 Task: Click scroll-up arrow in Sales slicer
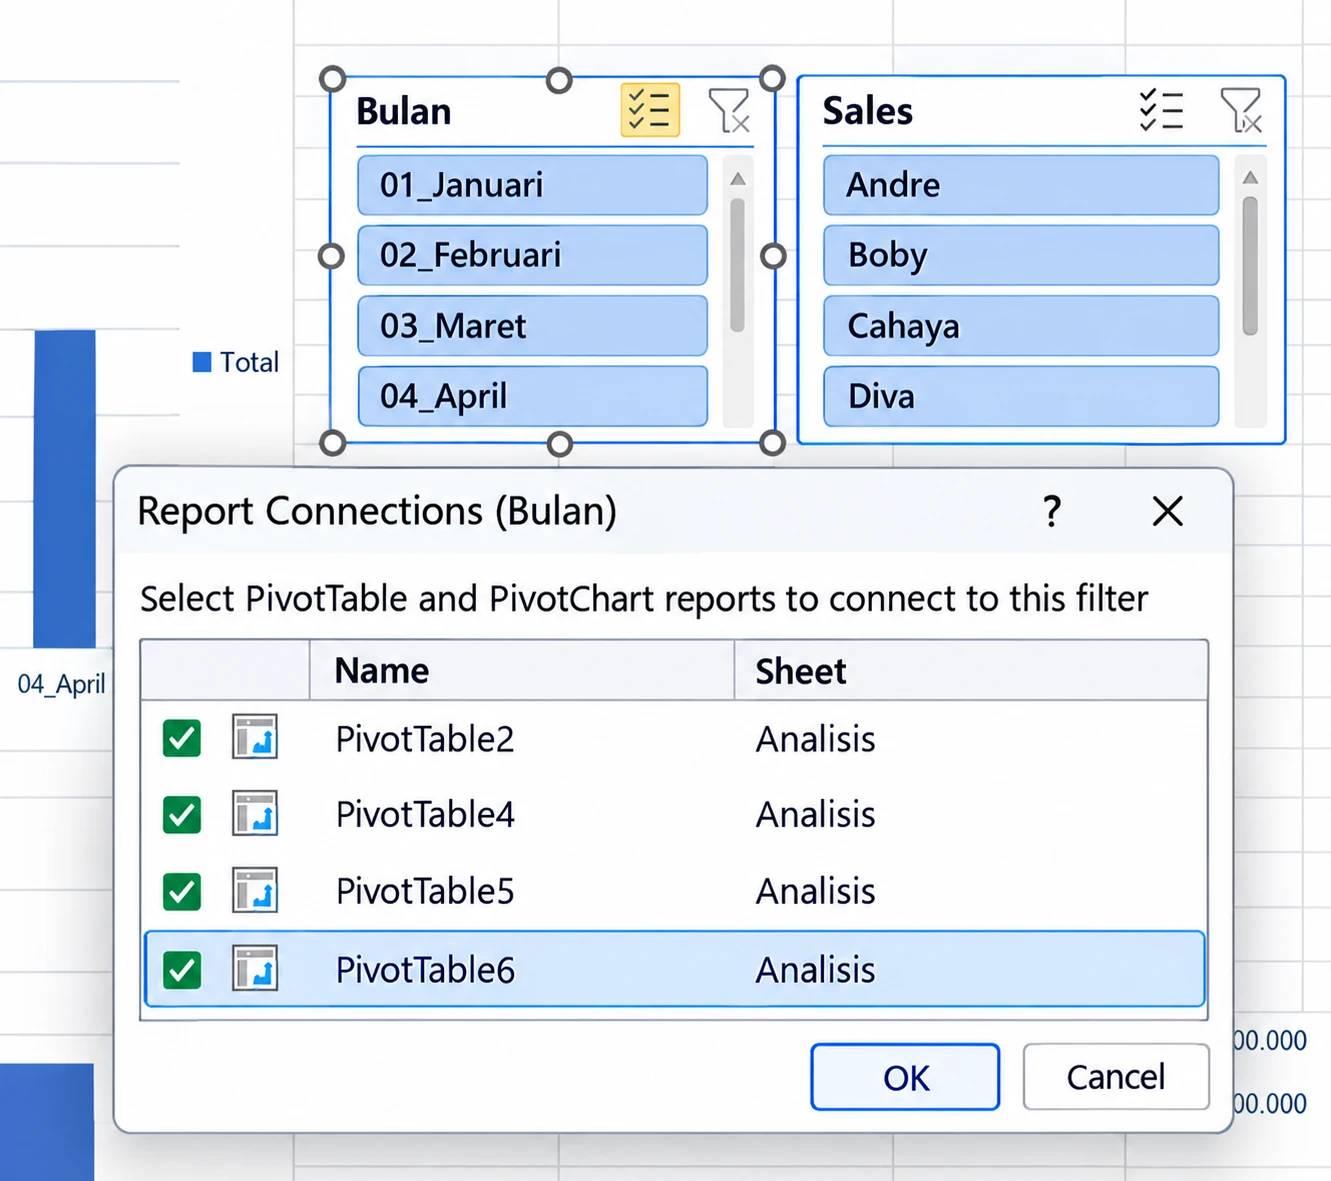pos(1250,178)
